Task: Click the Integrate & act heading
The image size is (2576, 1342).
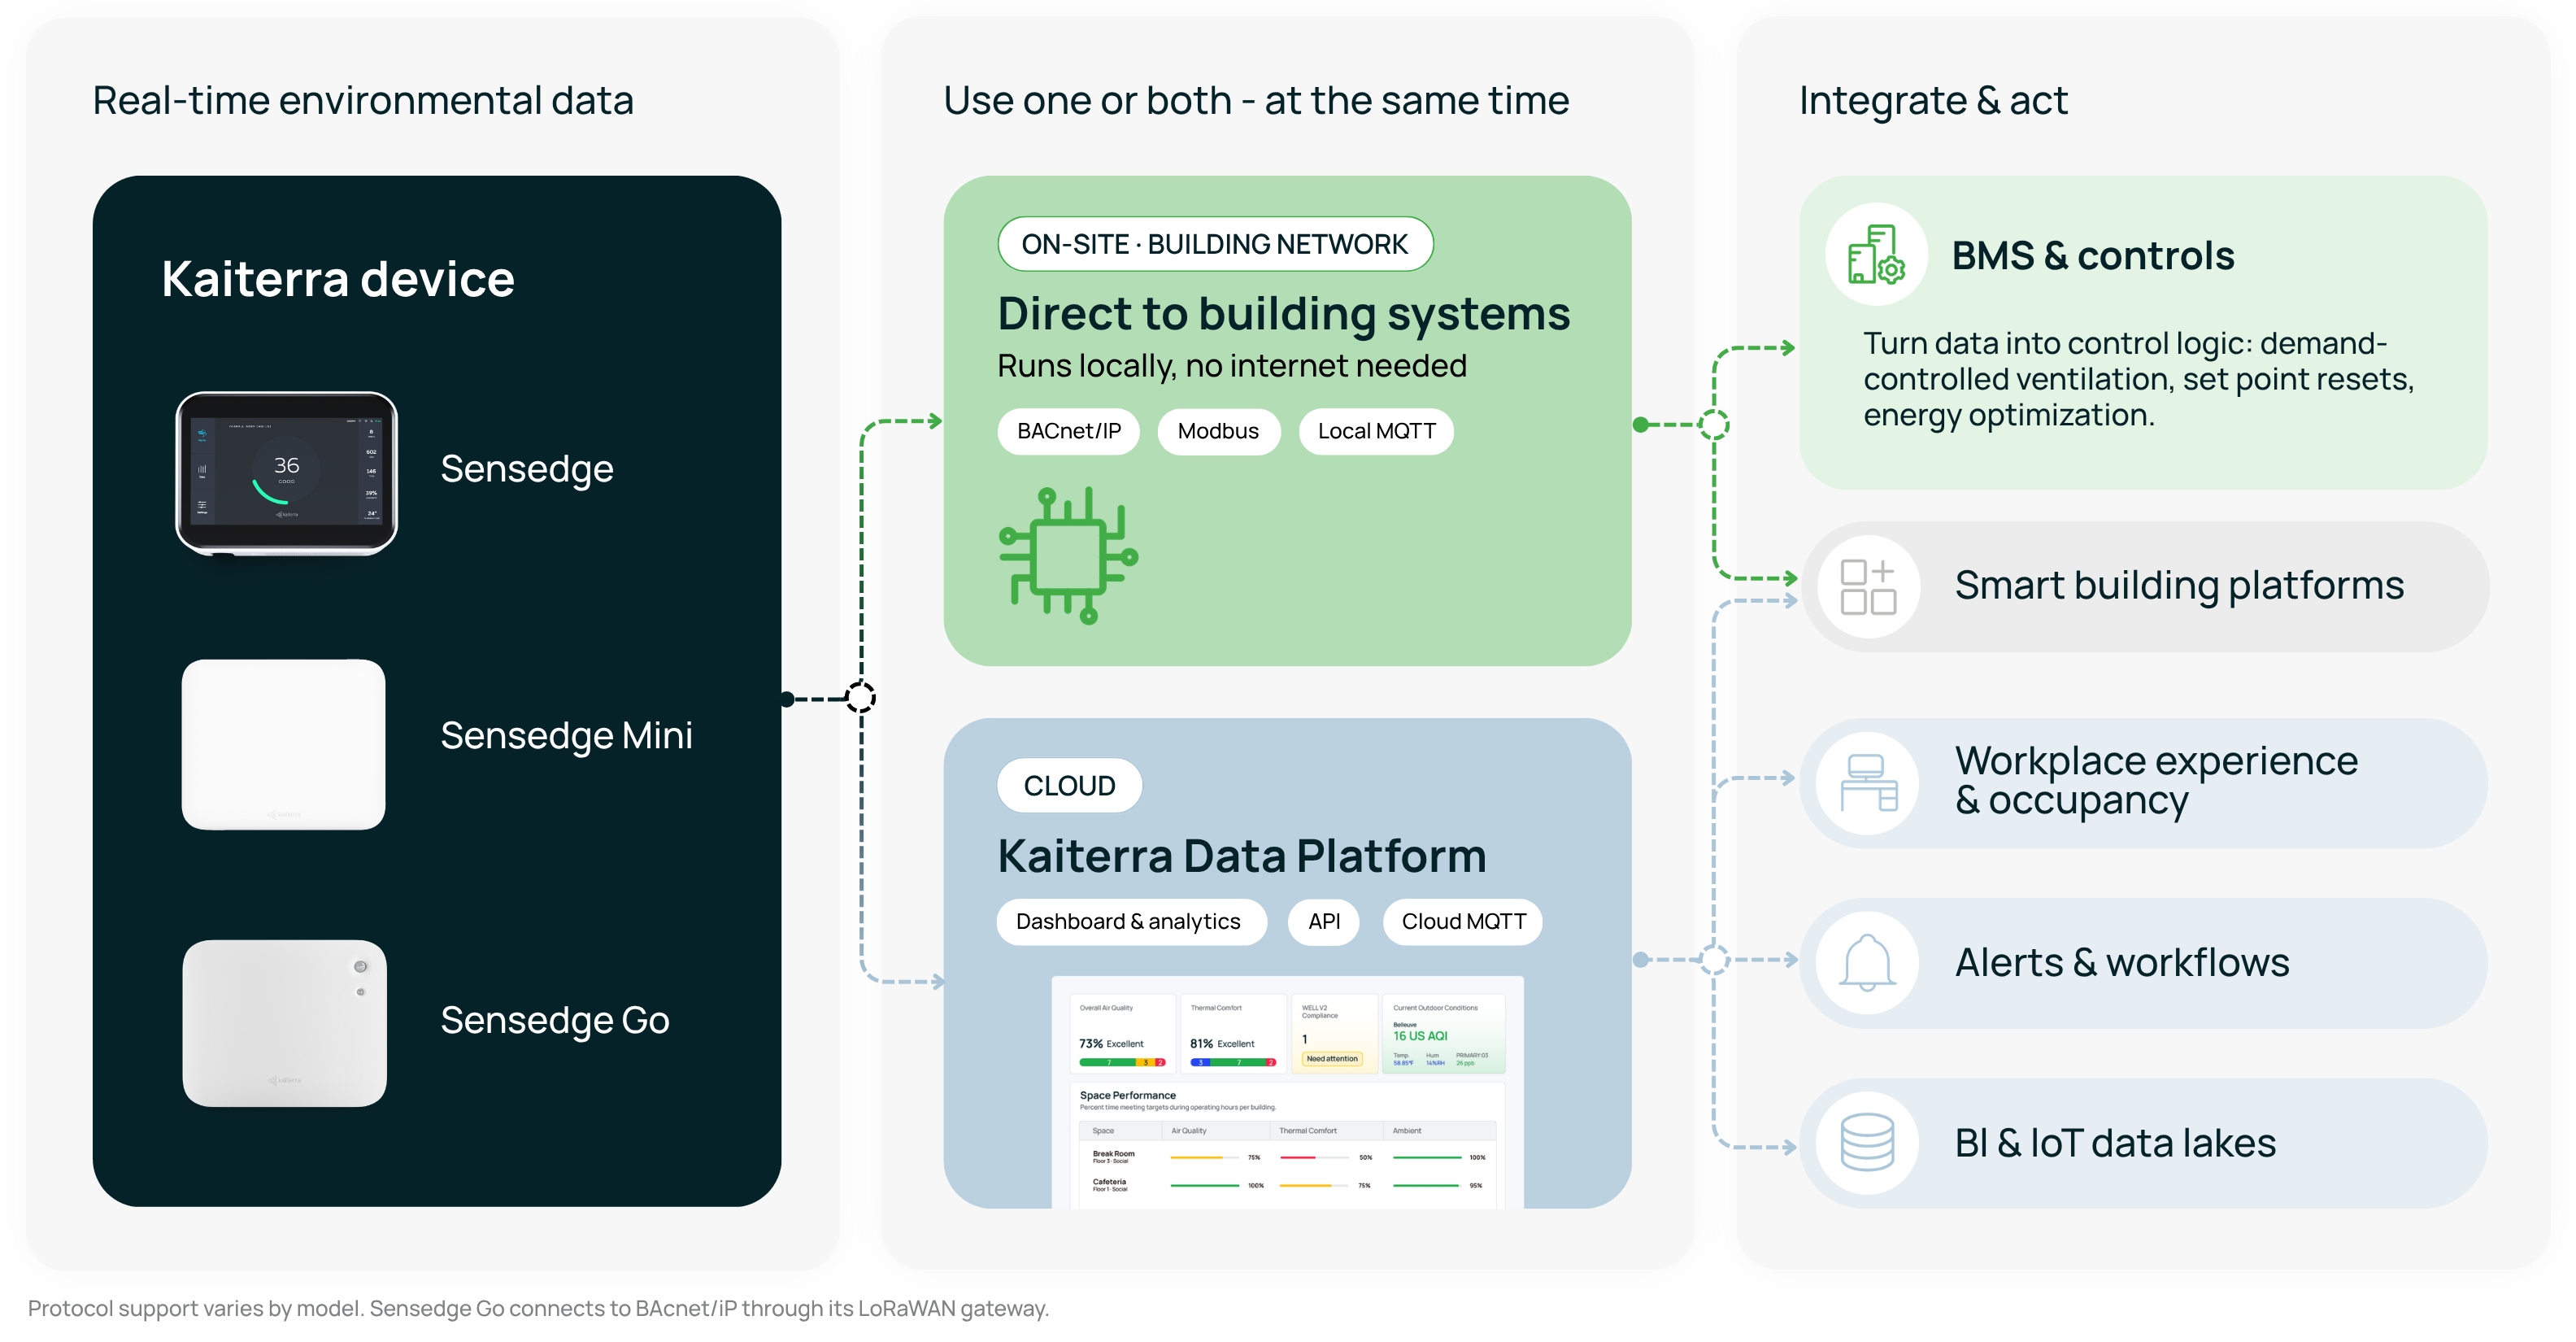Action: [x=1933, y=100]
